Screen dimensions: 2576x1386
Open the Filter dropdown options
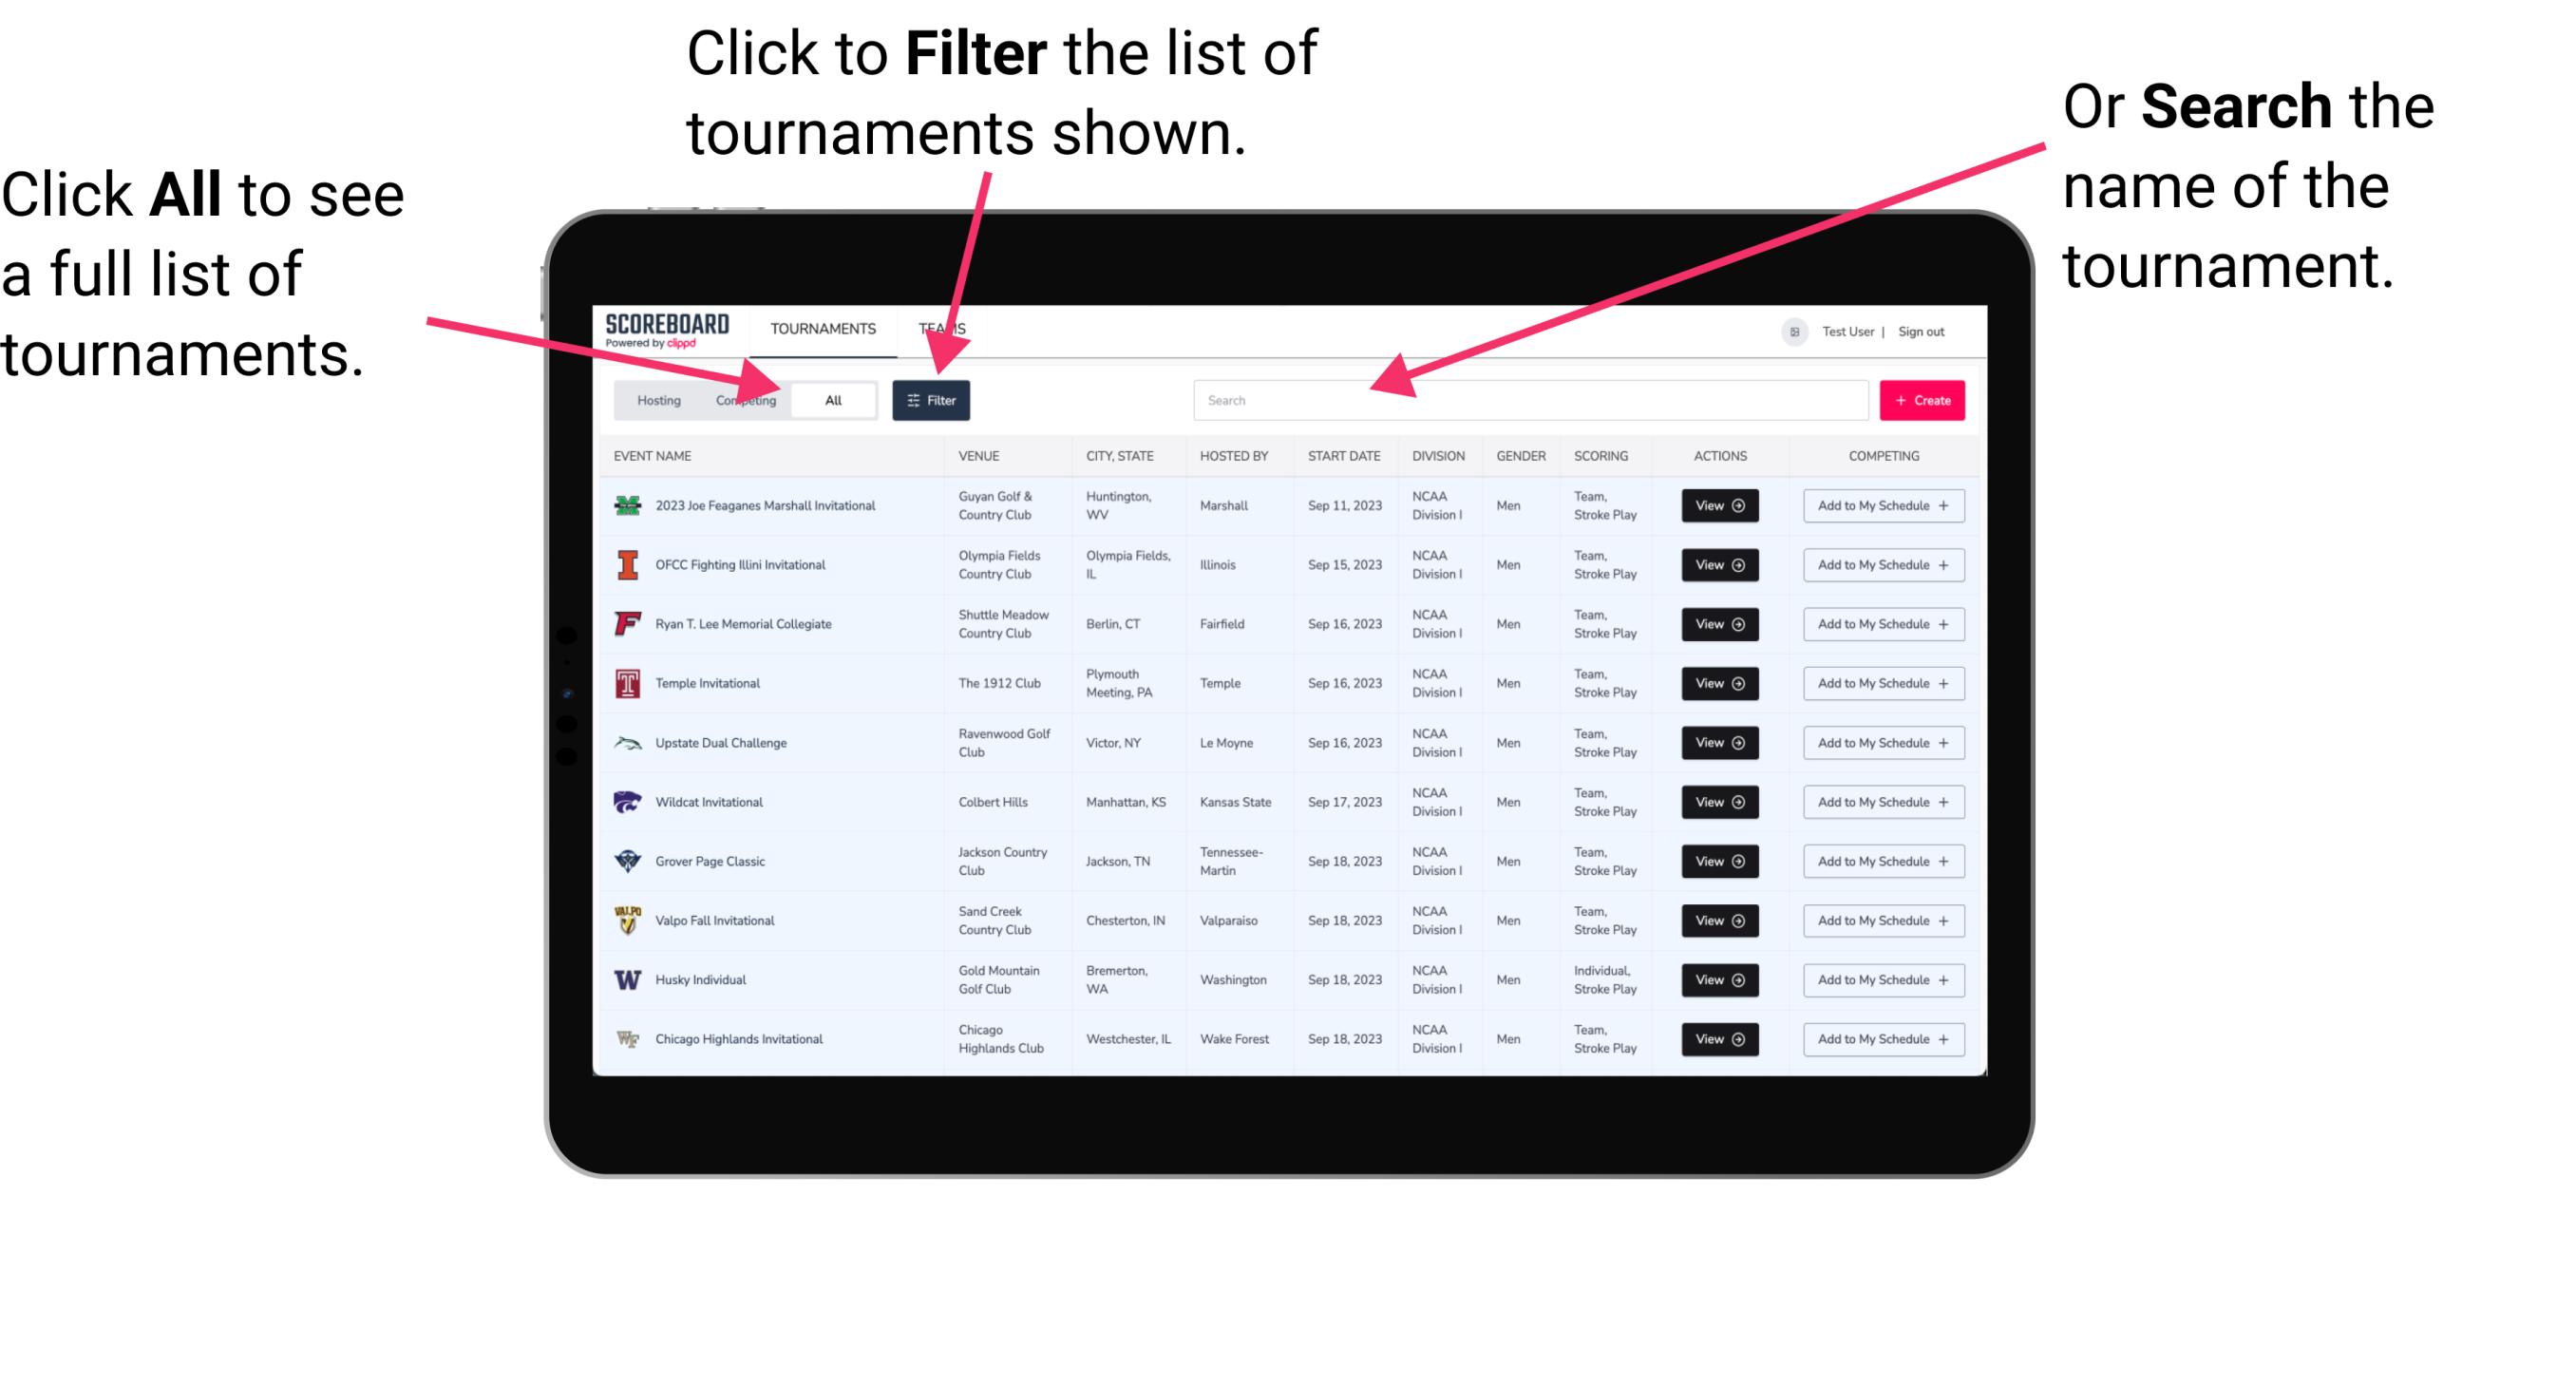[x=932, y=399]
